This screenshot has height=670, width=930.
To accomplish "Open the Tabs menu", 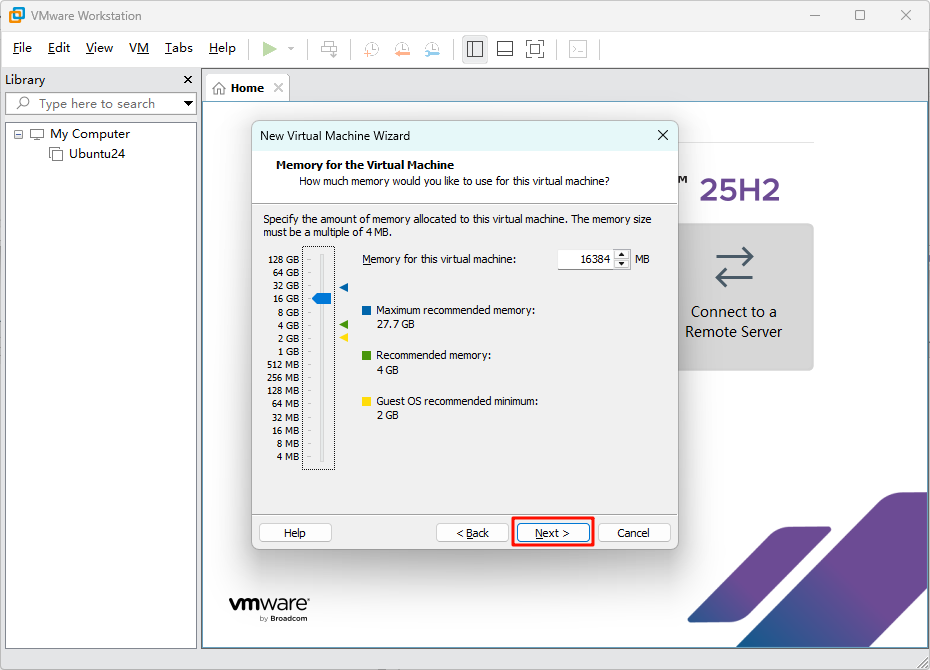I will (x=179, y=48).
